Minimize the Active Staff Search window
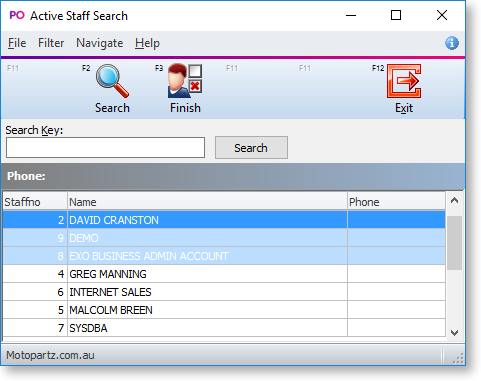The height and width of the screenshot is (381, 481). [351, 15]
